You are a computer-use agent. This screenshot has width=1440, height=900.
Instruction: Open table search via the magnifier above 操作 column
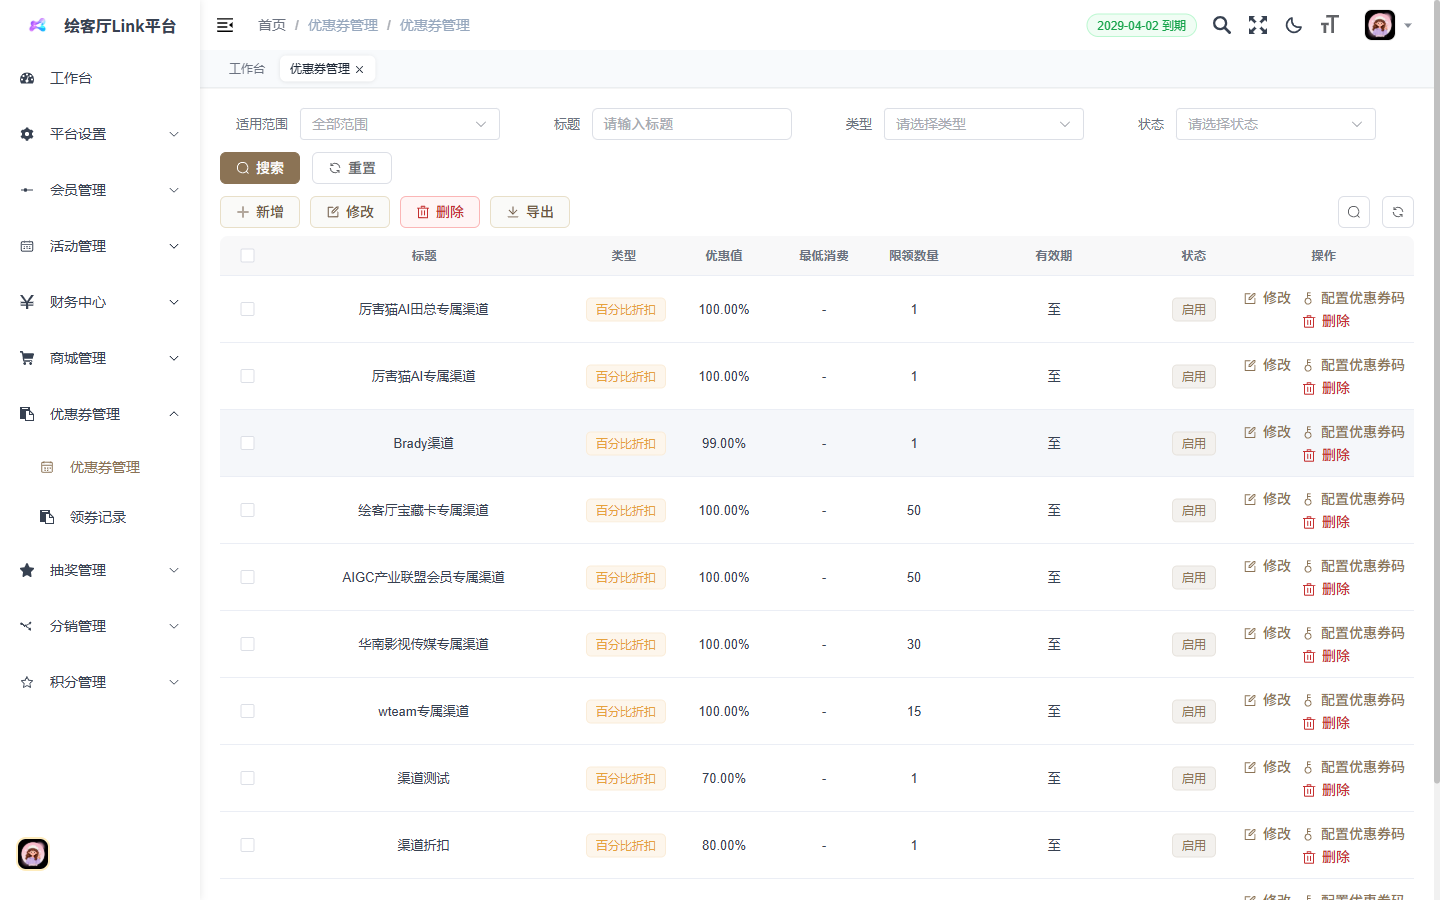[1353, 212]
